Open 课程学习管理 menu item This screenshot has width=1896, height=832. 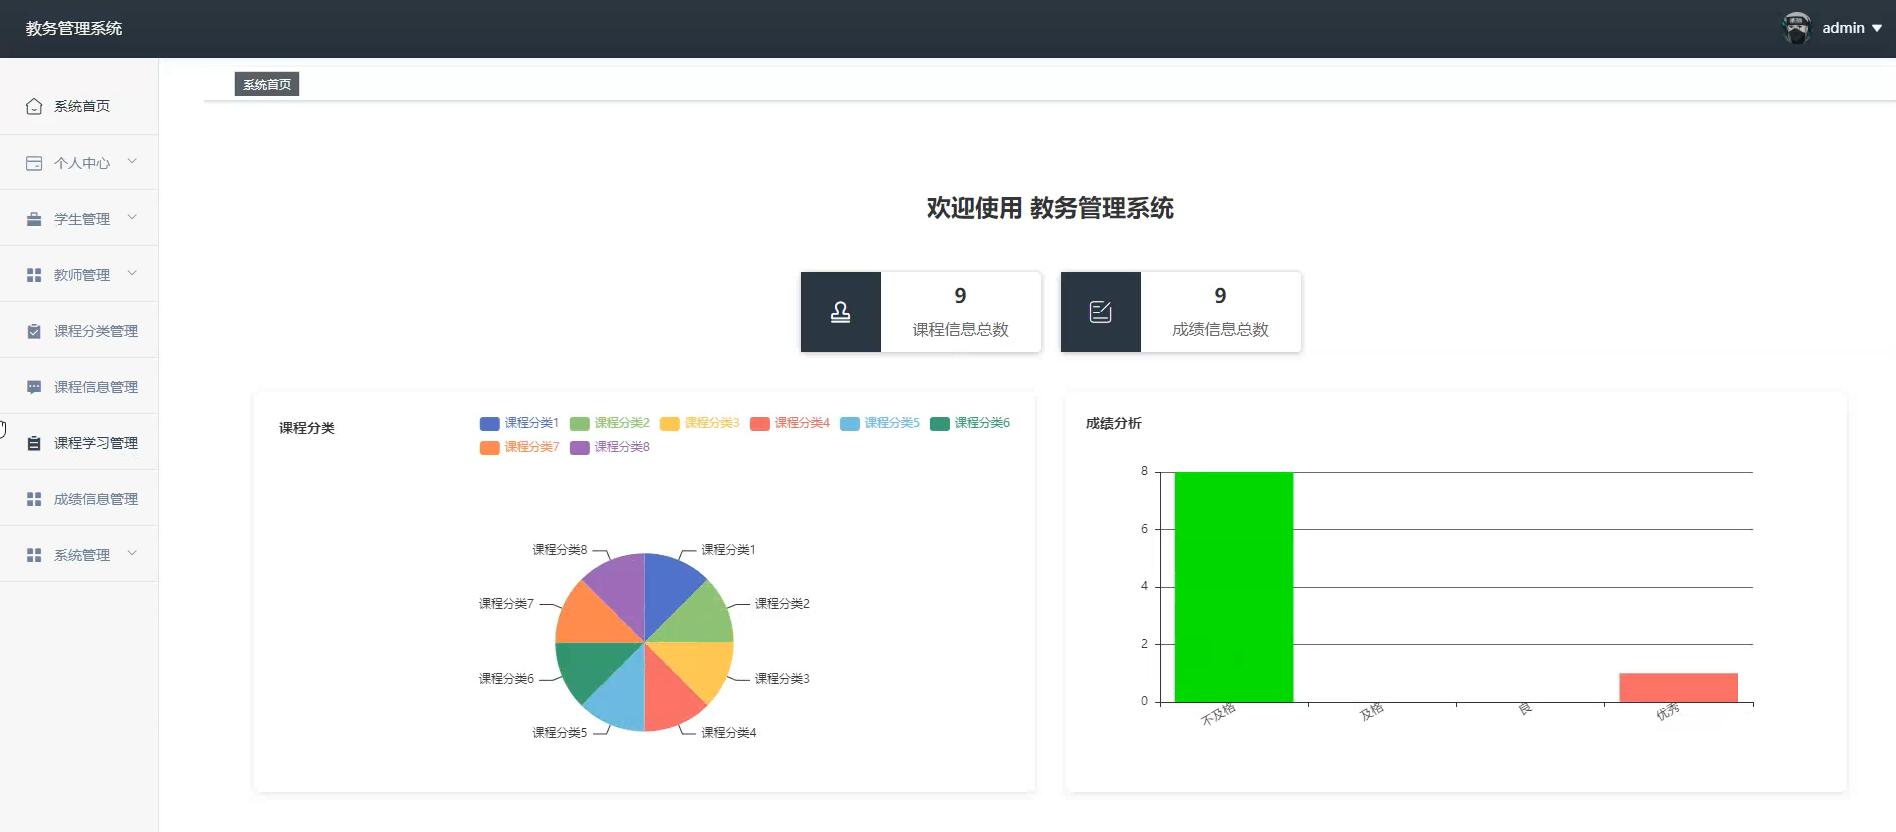(79, 442)
